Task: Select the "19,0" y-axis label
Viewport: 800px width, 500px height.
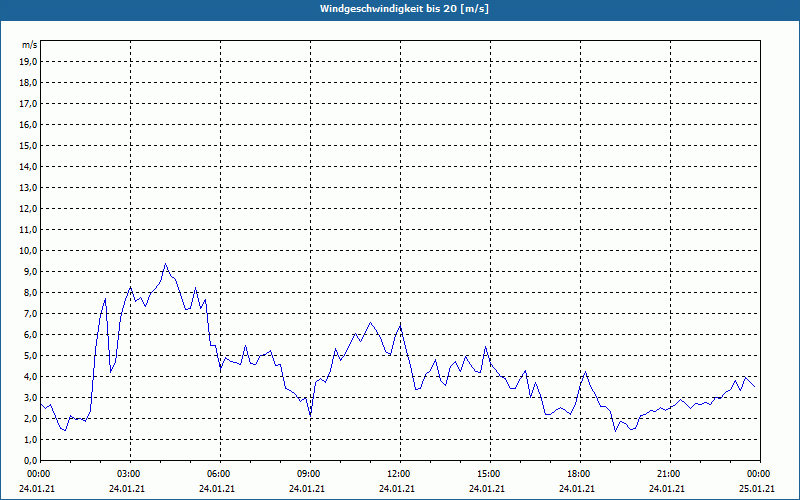Action: (x=28, y=62)
